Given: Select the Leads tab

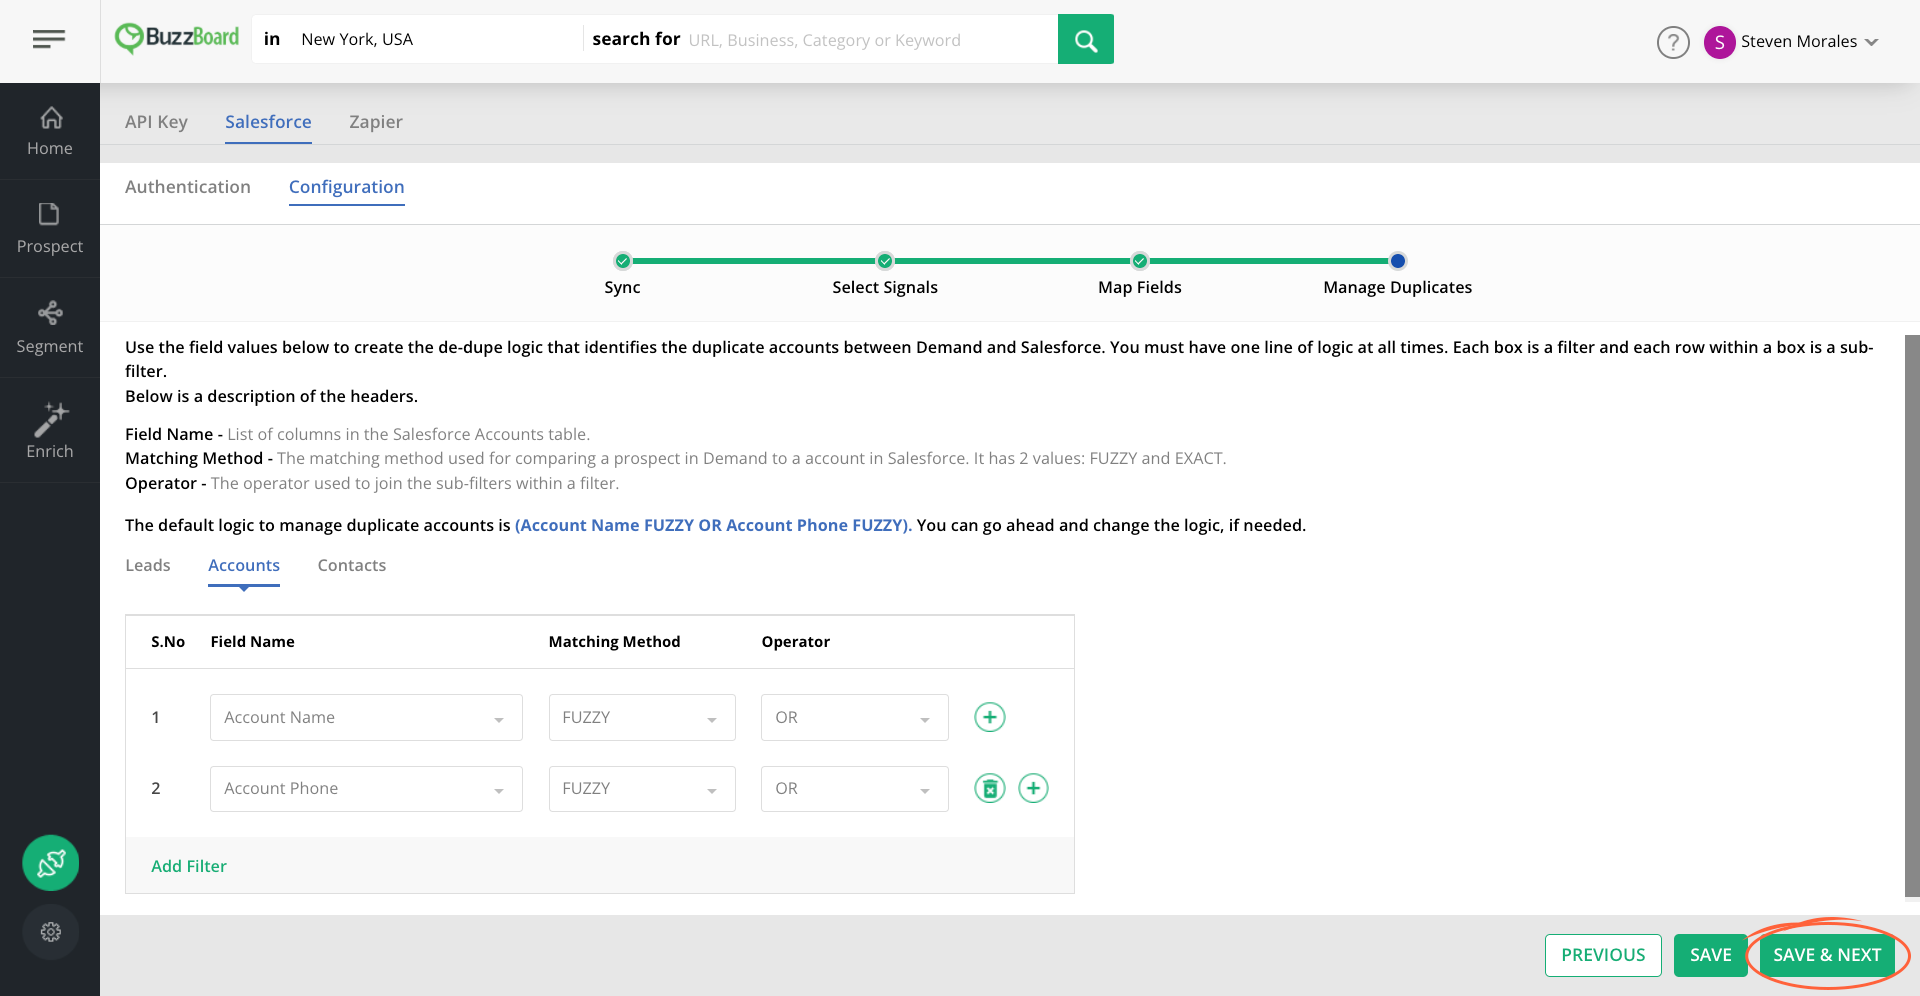Looking at the screenshot, I should coord(148,565).
